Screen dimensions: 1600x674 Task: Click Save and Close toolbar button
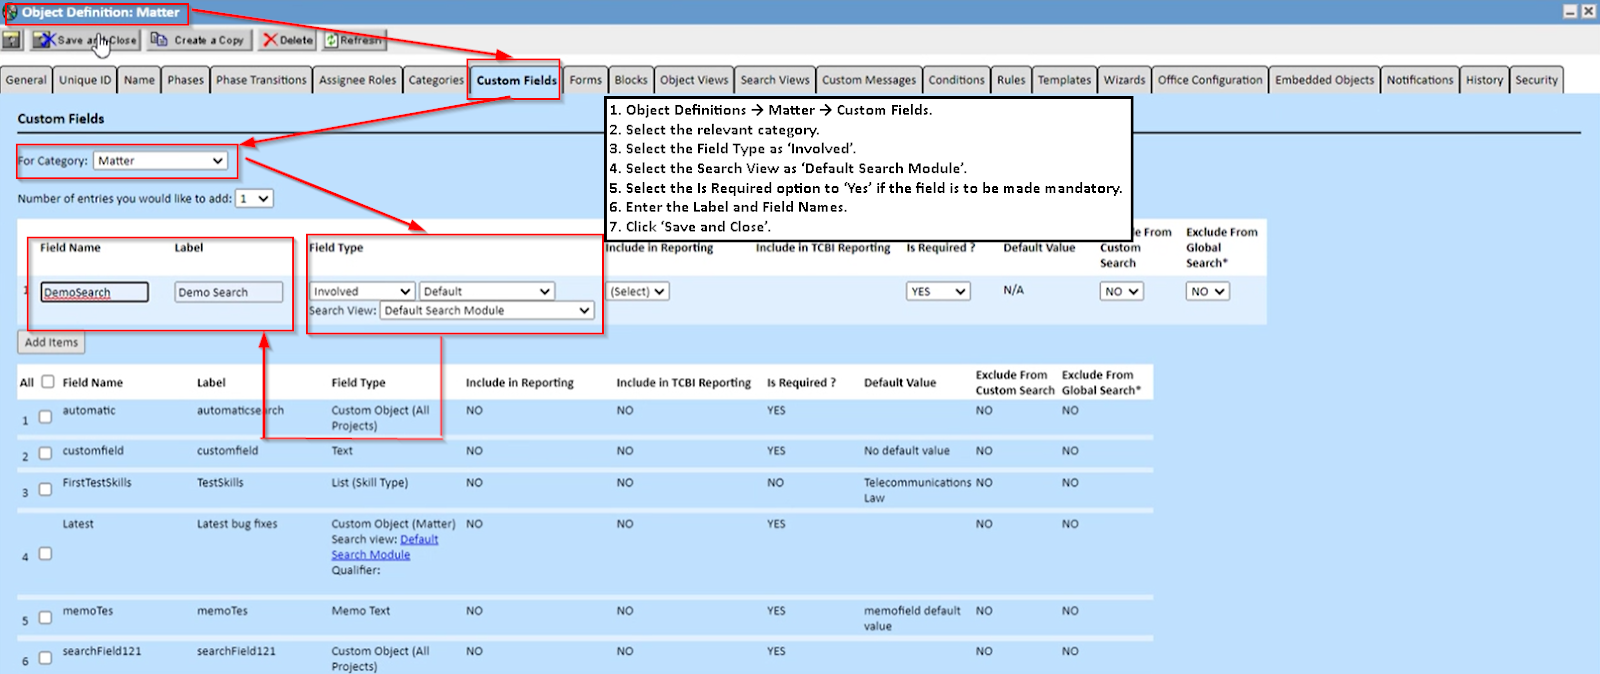click(85, 40)
